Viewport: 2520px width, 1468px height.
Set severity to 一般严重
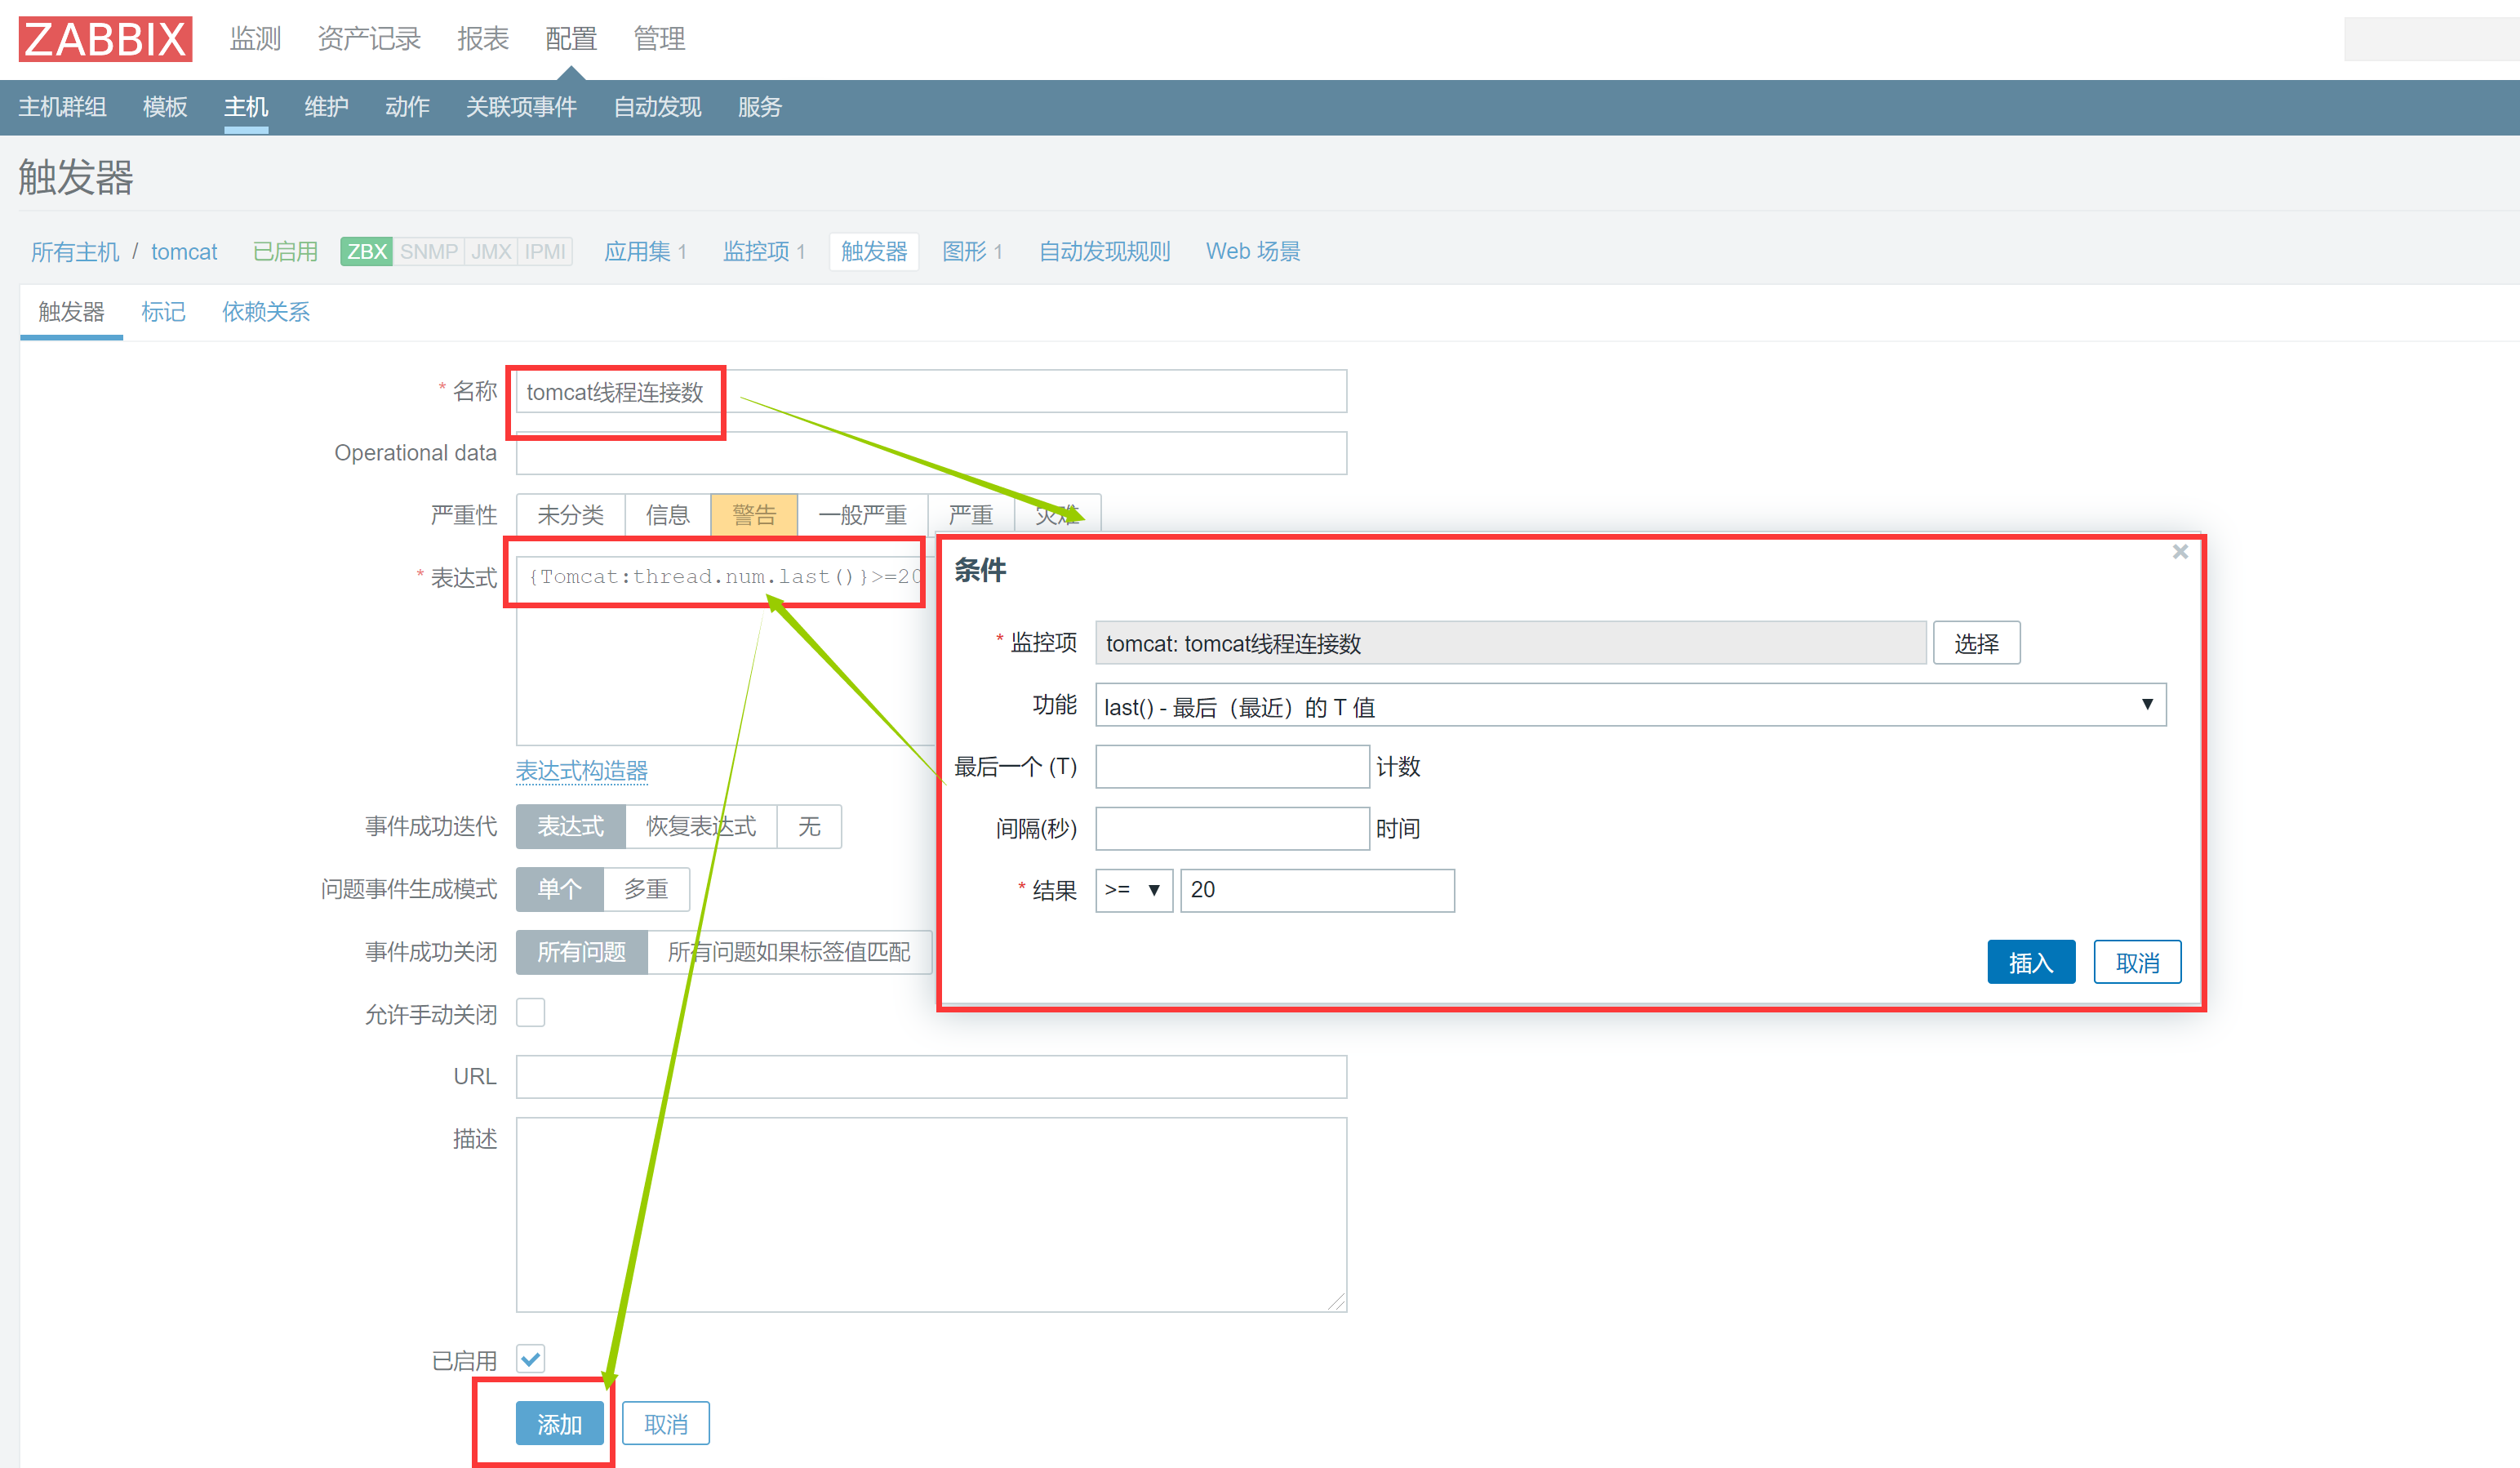(x=862, y=515)
